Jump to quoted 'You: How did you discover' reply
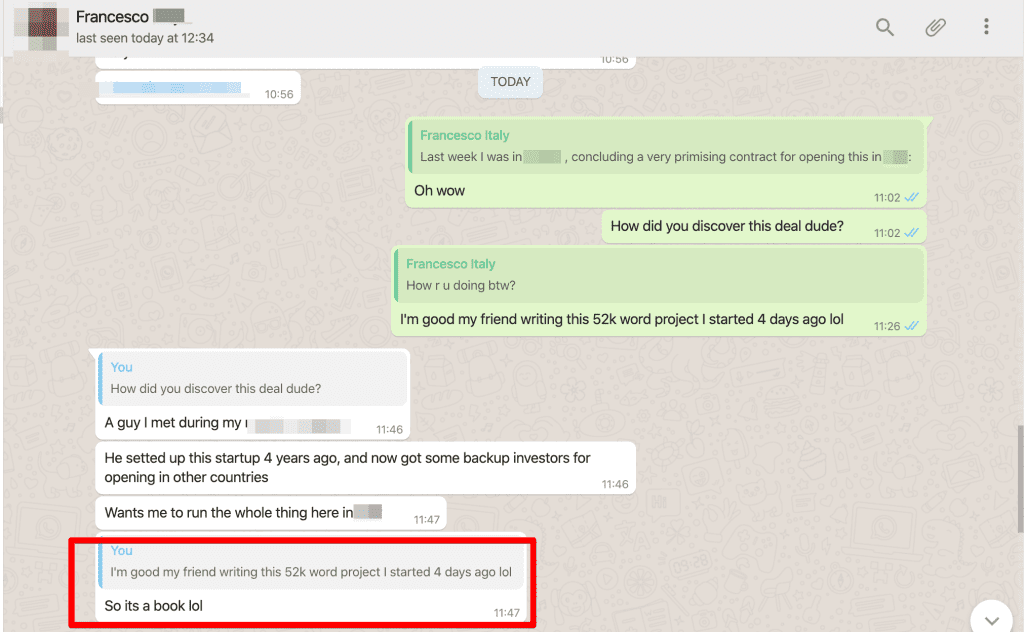Screen dimensions: 1024x632 coord(253,379)
